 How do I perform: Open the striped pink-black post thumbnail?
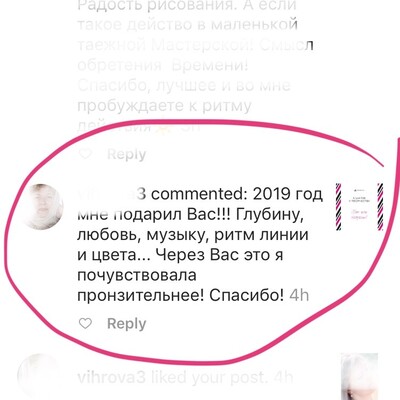coord(359,207)
